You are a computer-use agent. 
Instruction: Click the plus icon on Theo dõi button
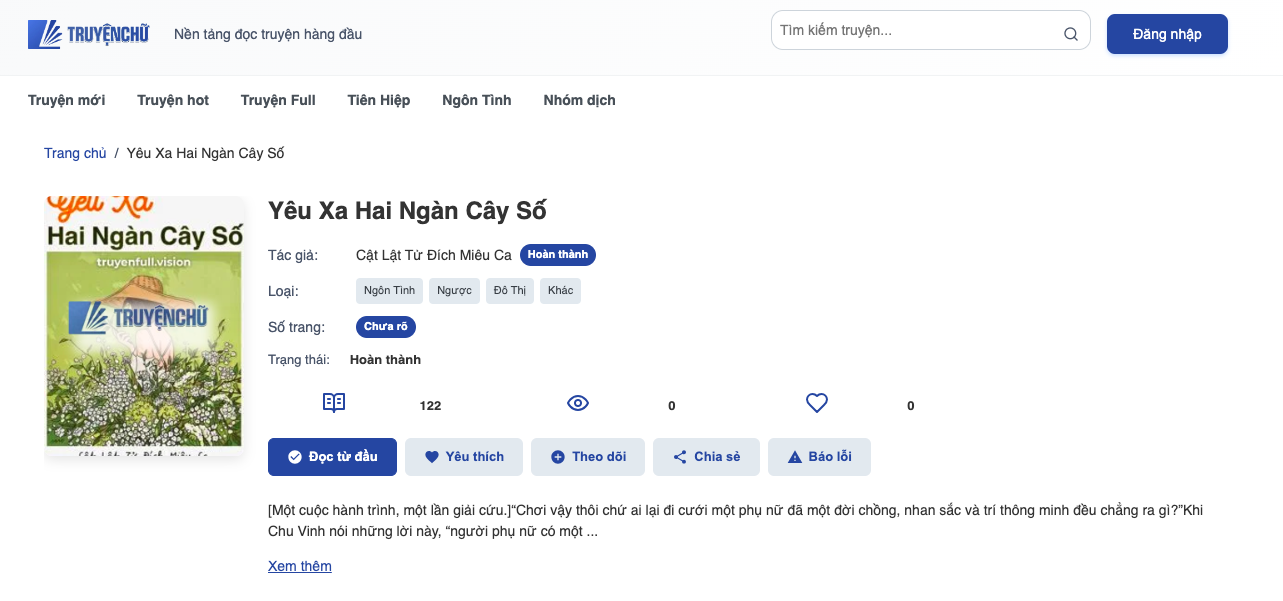pyautogui.click(x=559, y=456)
